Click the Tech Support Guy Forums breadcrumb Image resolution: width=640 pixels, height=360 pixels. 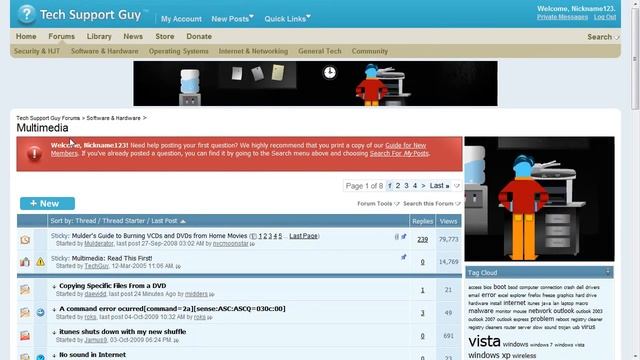[x=48, y=118]
